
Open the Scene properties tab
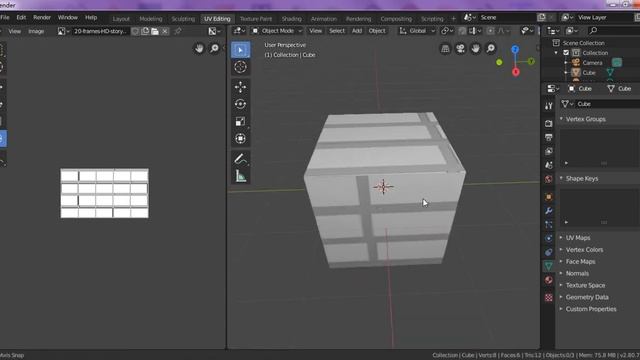(549, 165)
